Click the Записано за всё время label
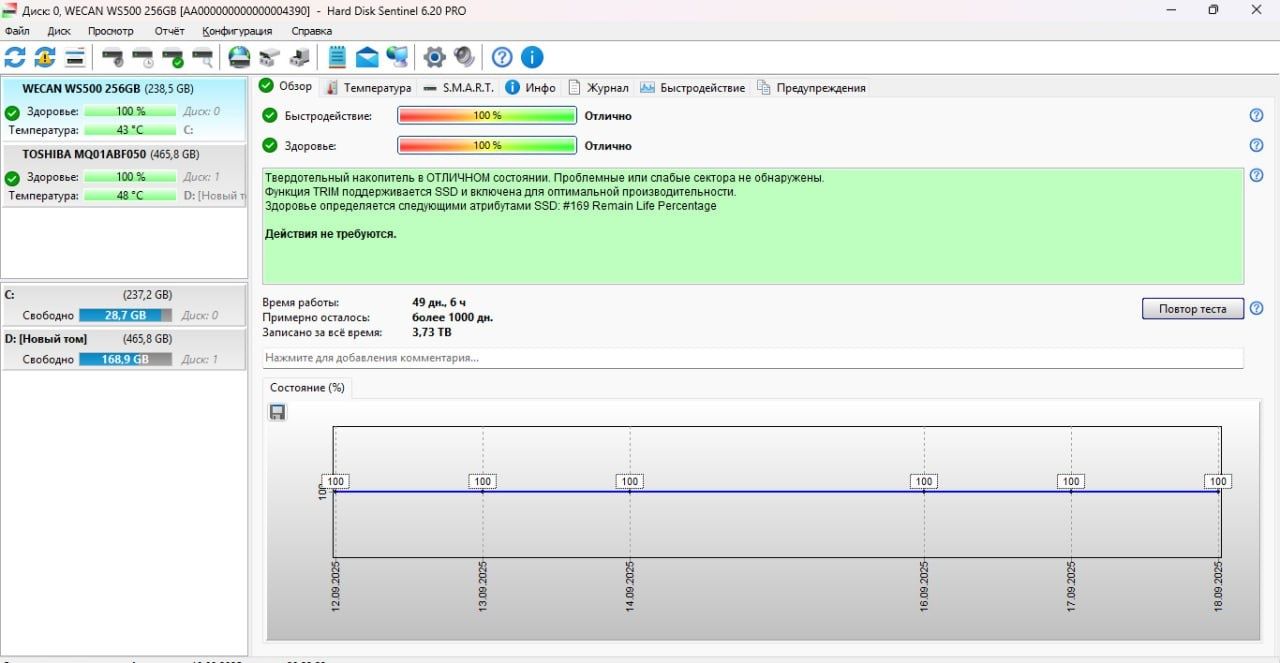1280x663 pixels. [x=321, y=333]
